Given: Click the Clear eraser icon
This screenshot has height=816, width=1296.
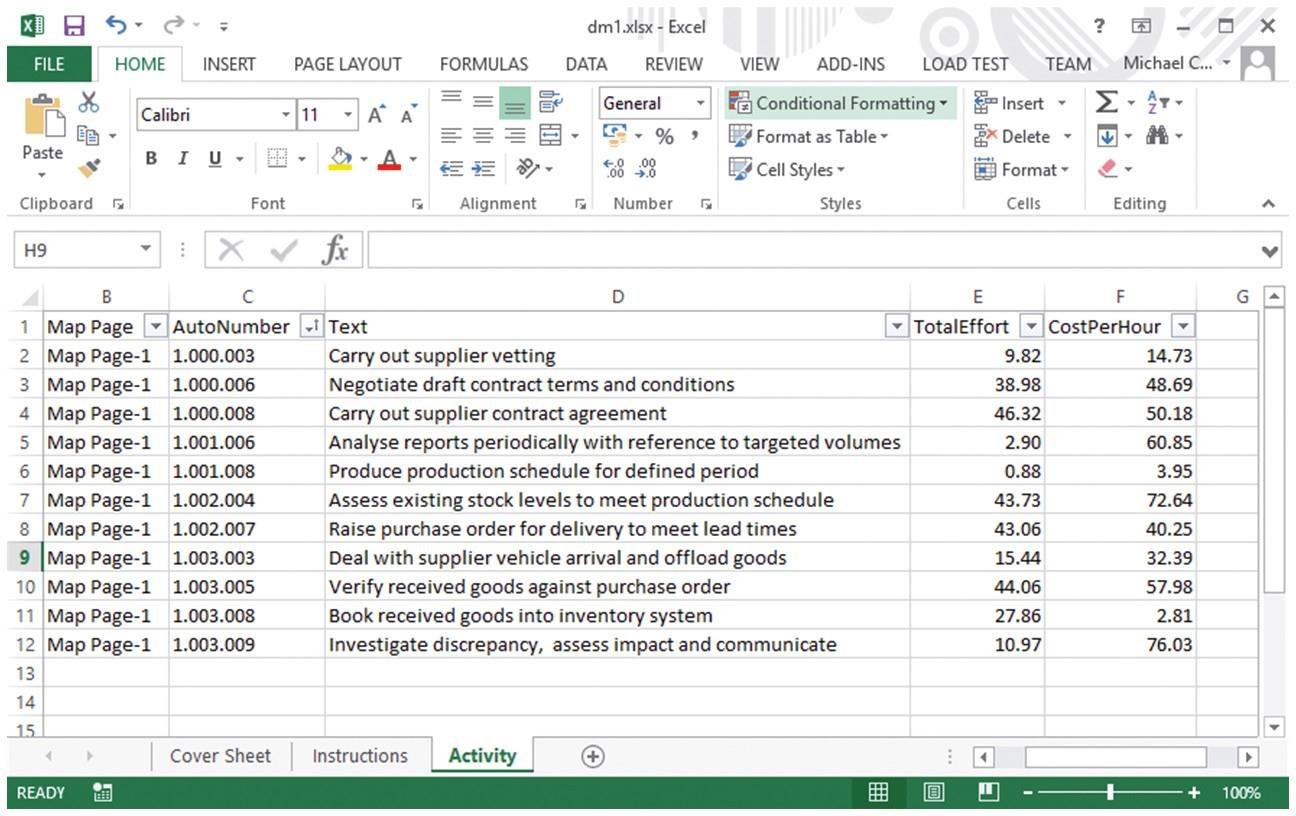Looking at the screenshot, I should [1108, 169].
